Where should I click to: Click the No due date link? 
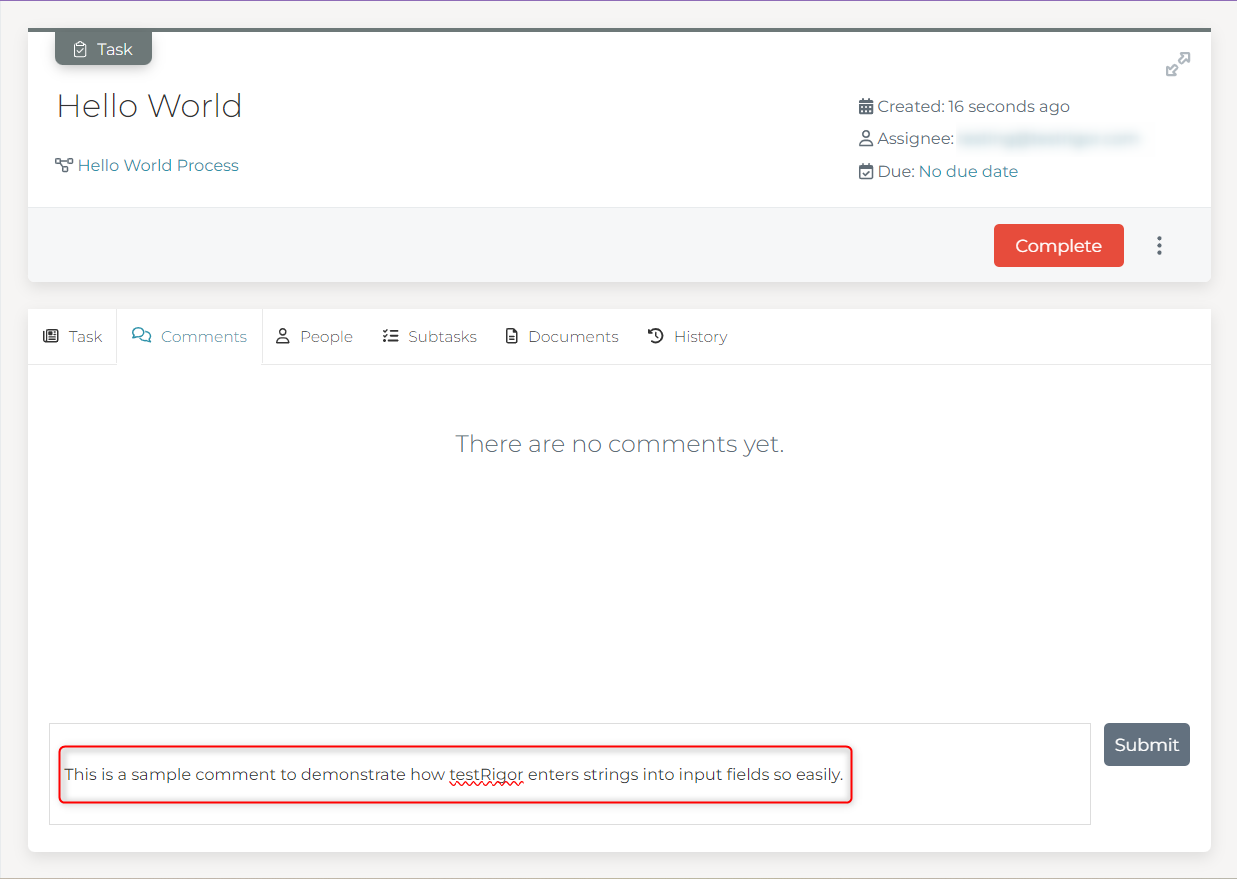click(x=968, y=172)
